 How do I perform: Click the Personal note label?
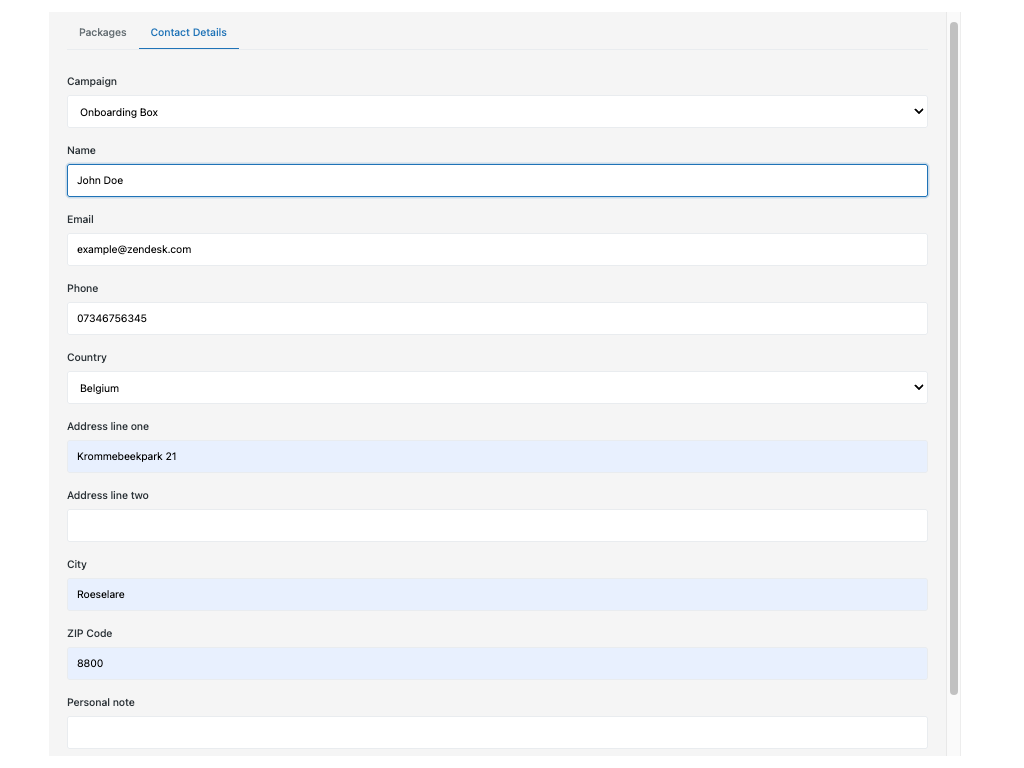pos(101,702)
